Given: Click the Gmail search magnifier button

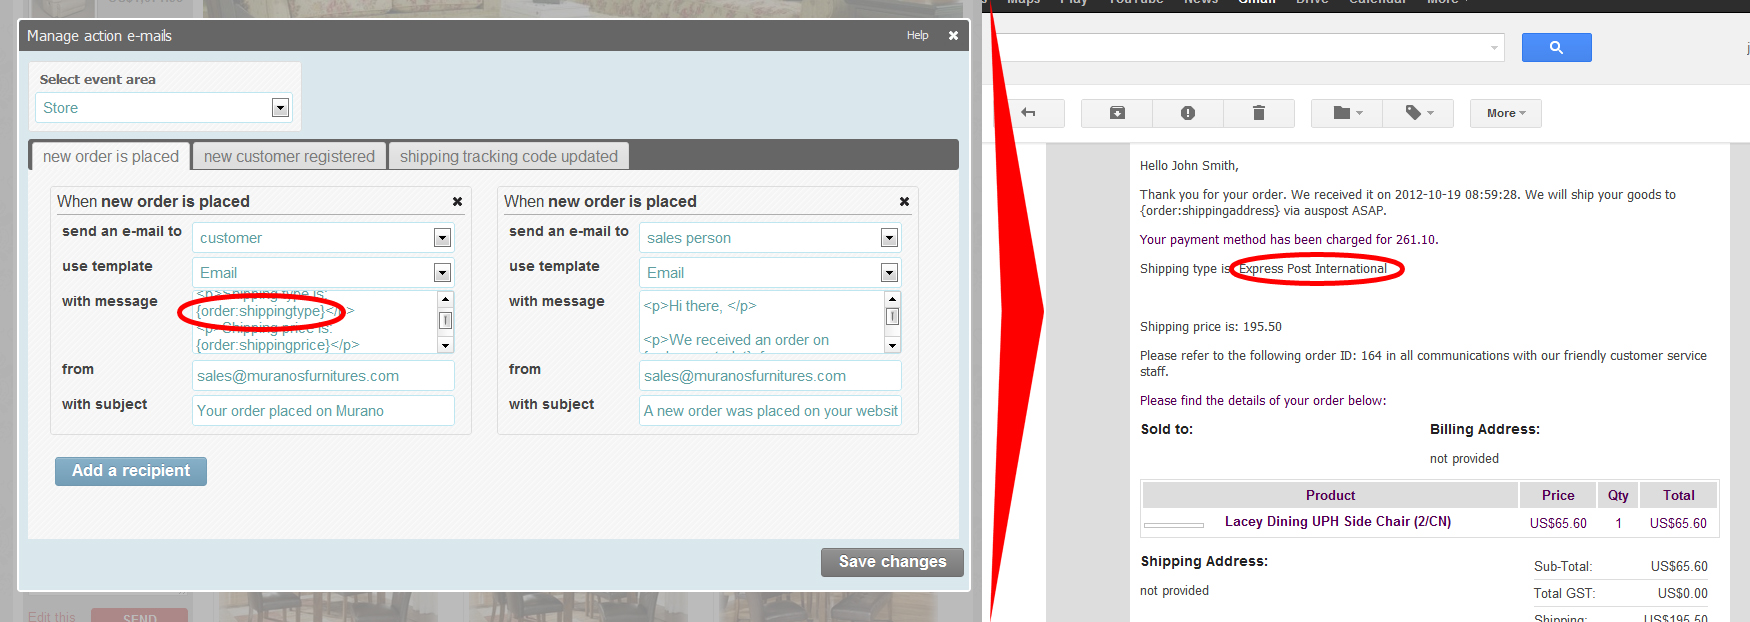Looking at the screenshot, I should [x=1556, y=47].
